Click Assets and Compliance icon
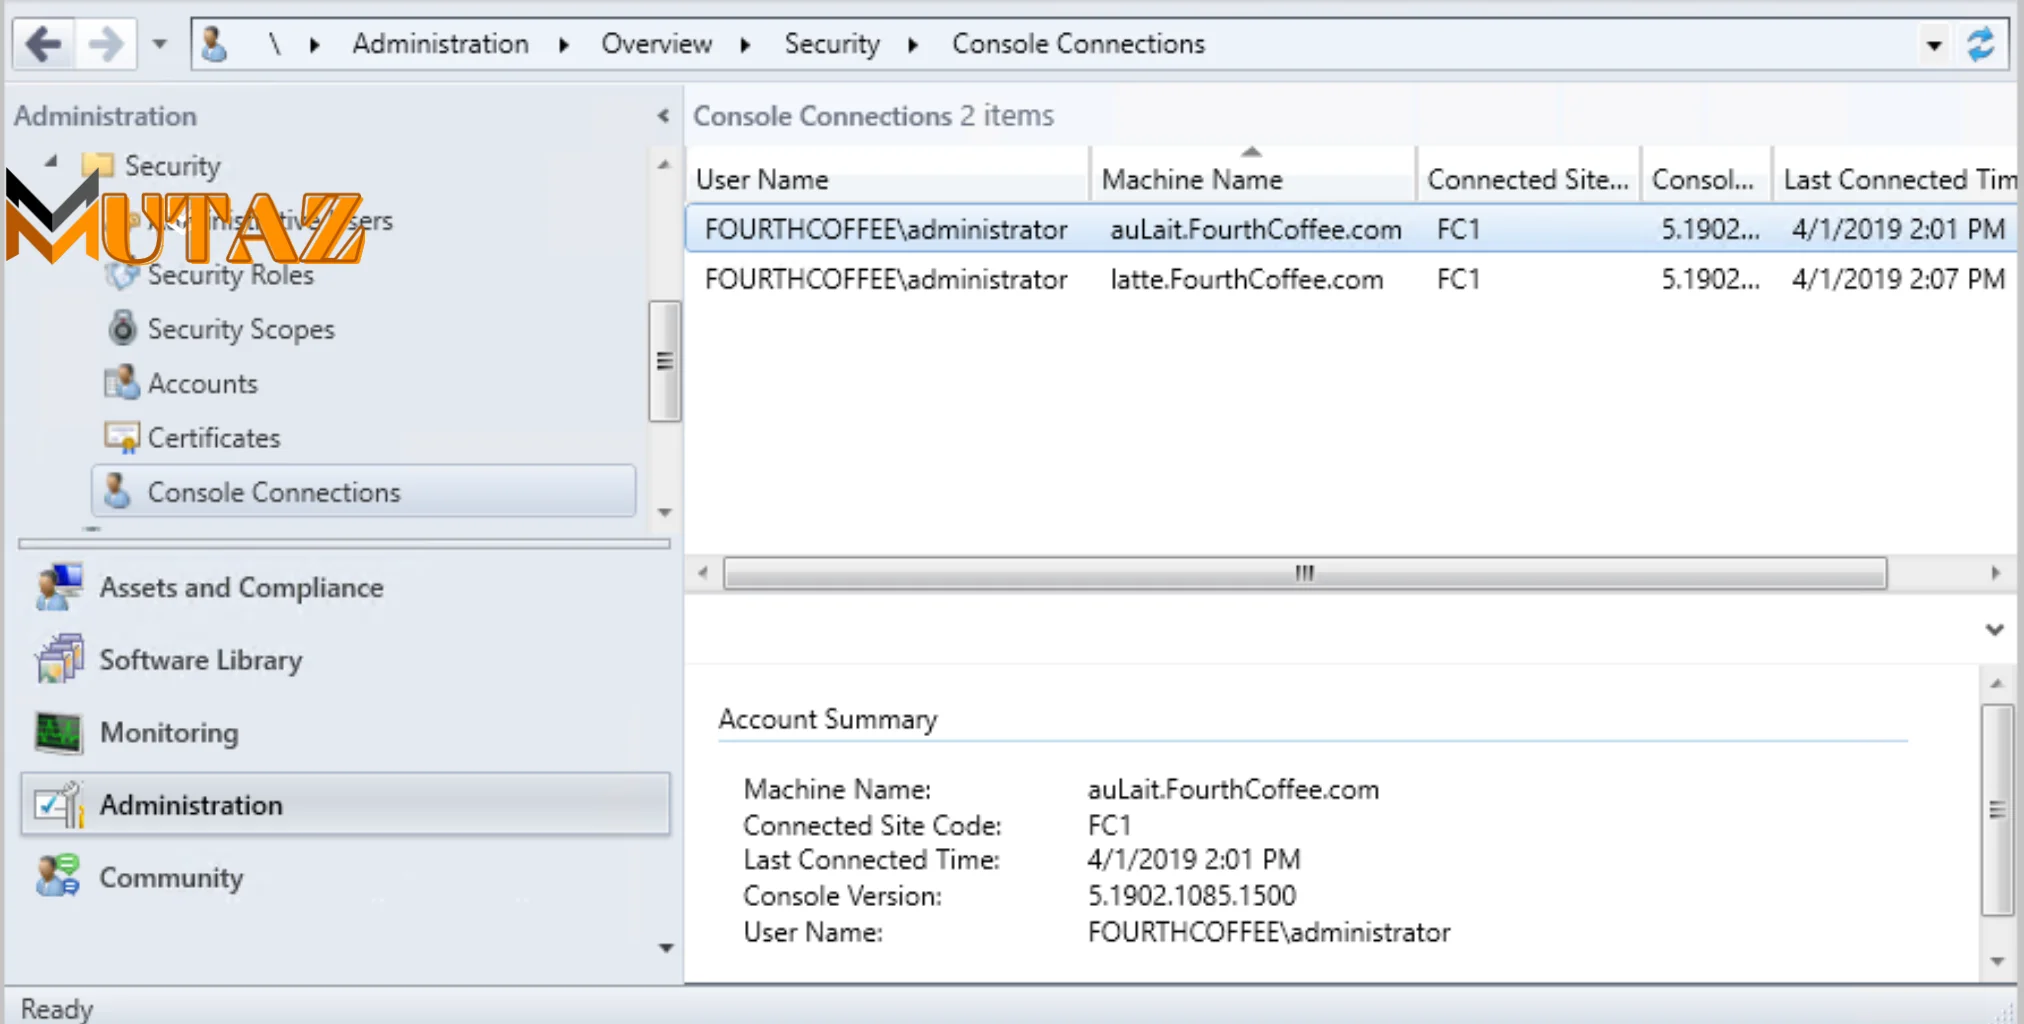Image resolution: width=2024 pixels, height=1024 pixels. tap(59, 587)
